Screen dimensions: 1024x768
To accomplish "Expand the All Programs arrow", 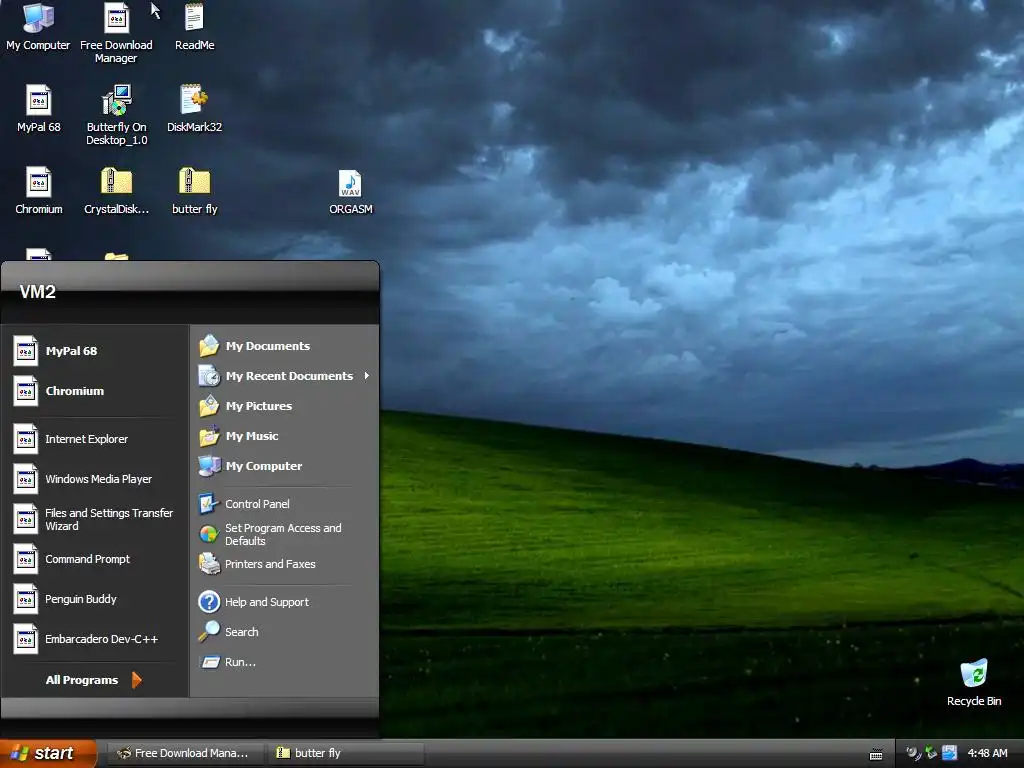I will (x=136, y=680).
